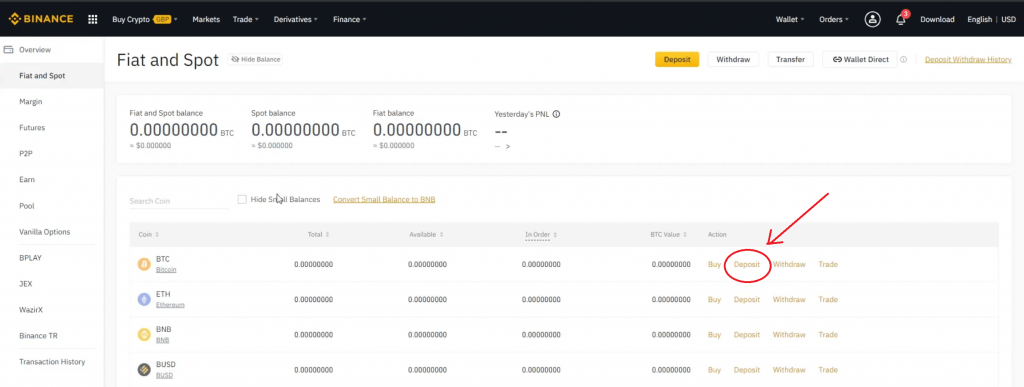Select Overview in the sidebar

[35, 50]
